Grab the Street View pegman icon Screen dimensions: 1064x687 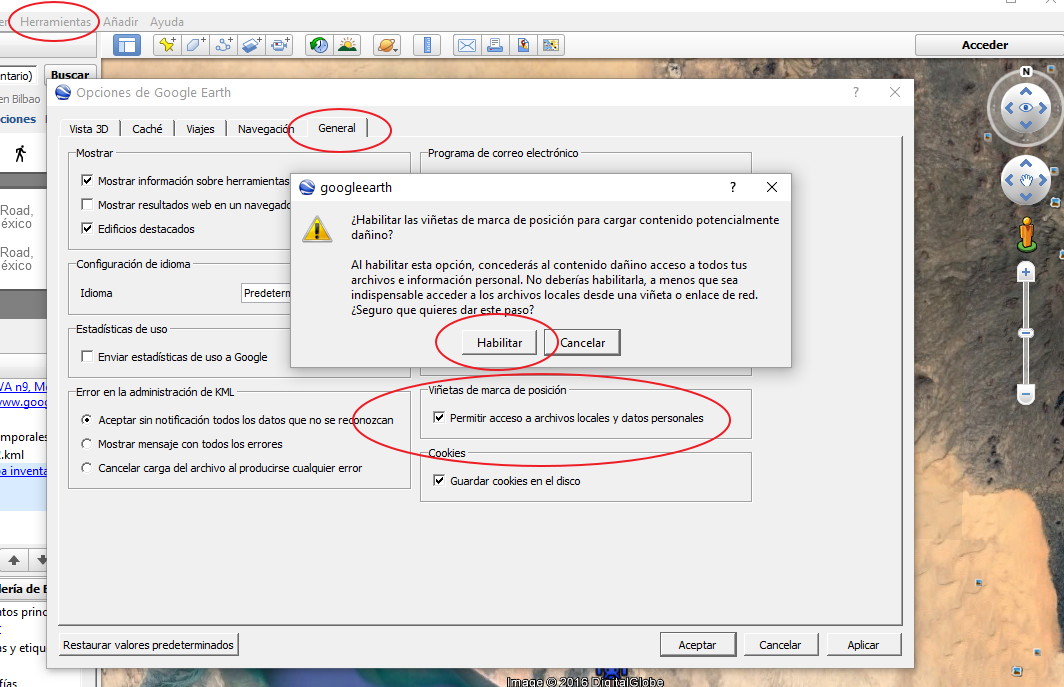(x=1026, y=234)
